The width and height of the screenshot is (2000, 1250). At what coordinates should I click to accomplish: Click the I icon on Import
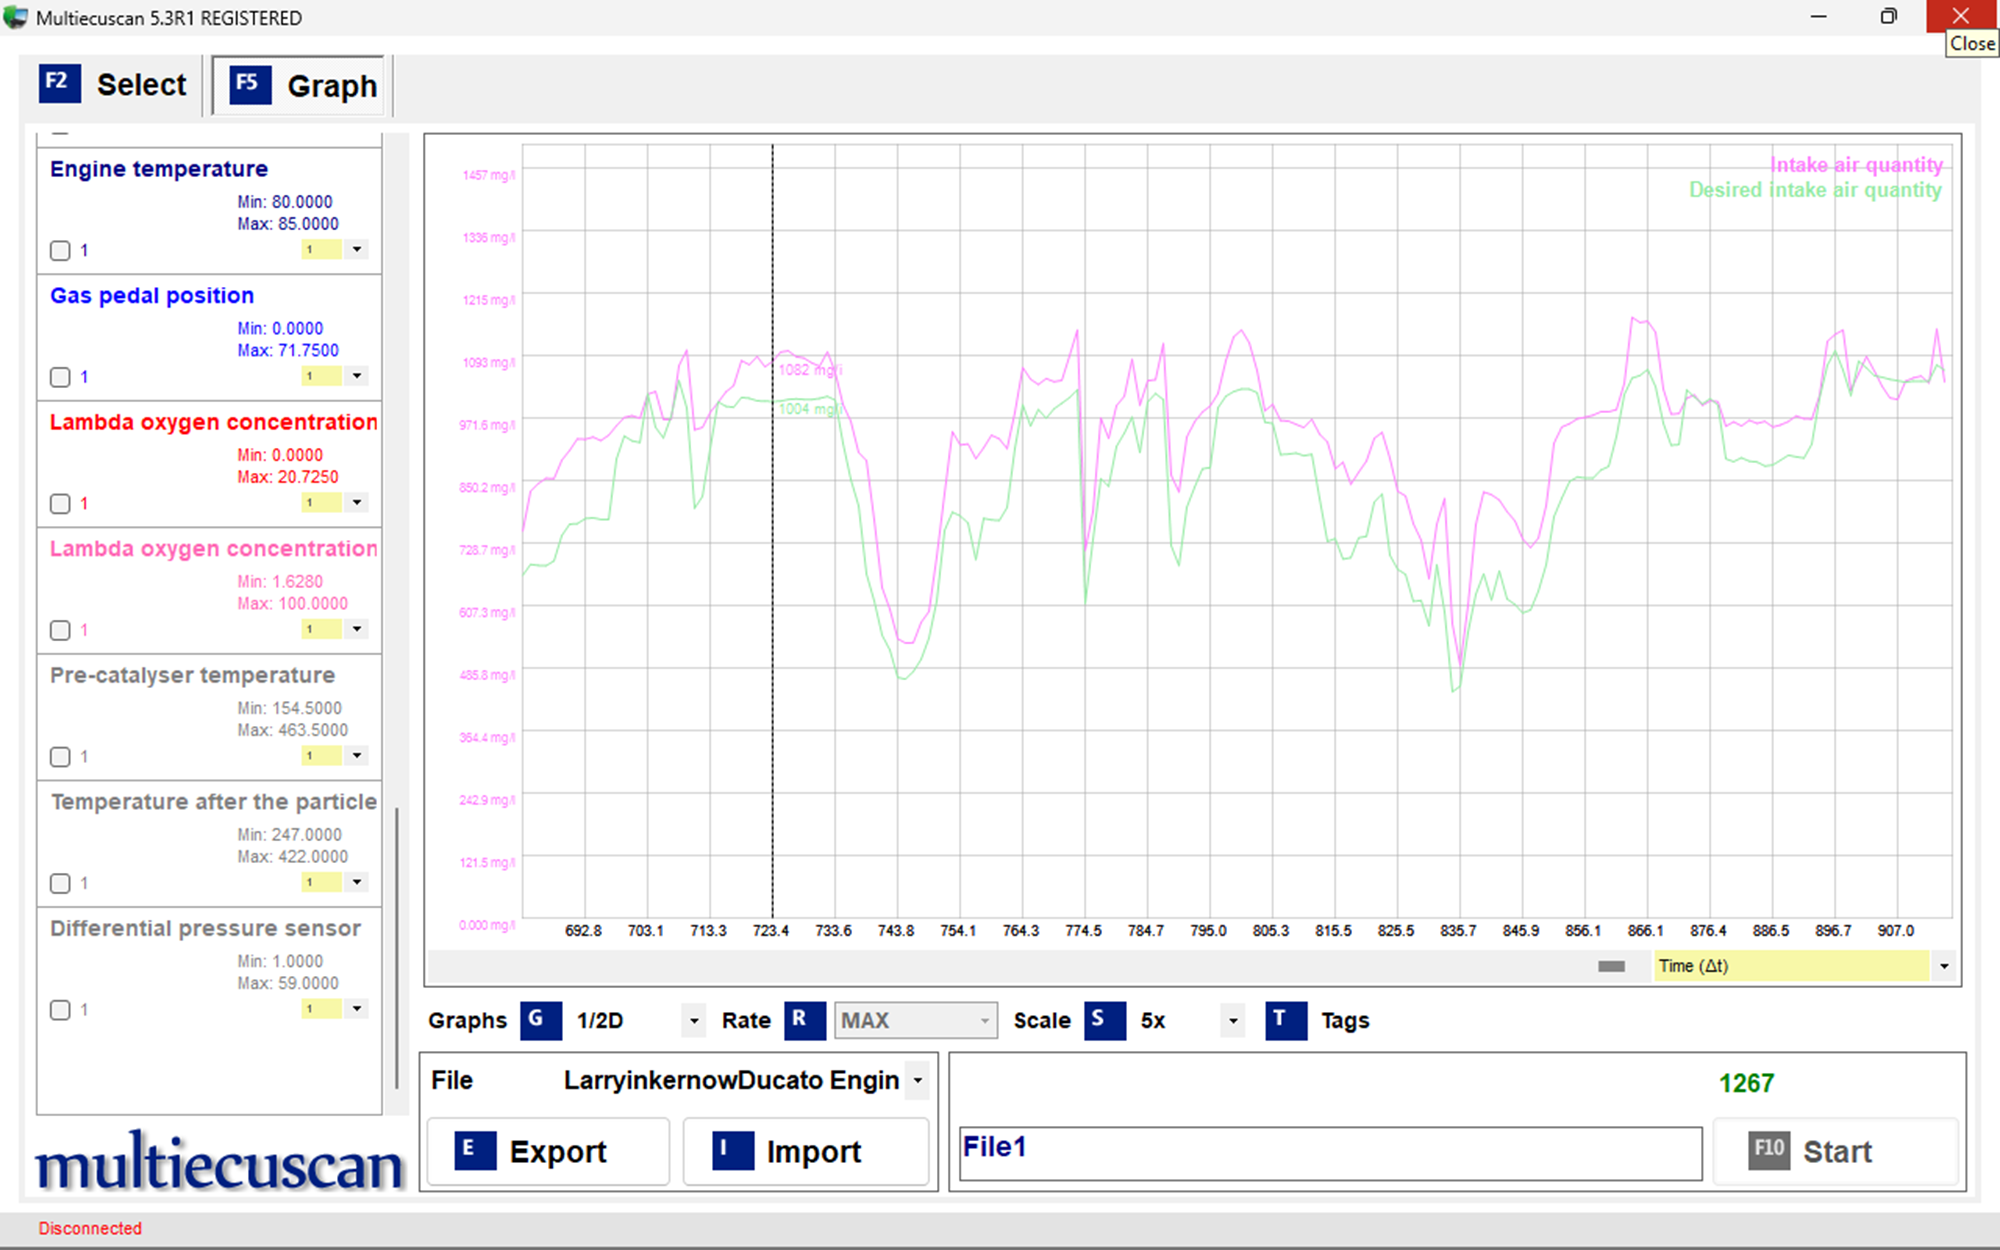click(x=732, y=1151)
